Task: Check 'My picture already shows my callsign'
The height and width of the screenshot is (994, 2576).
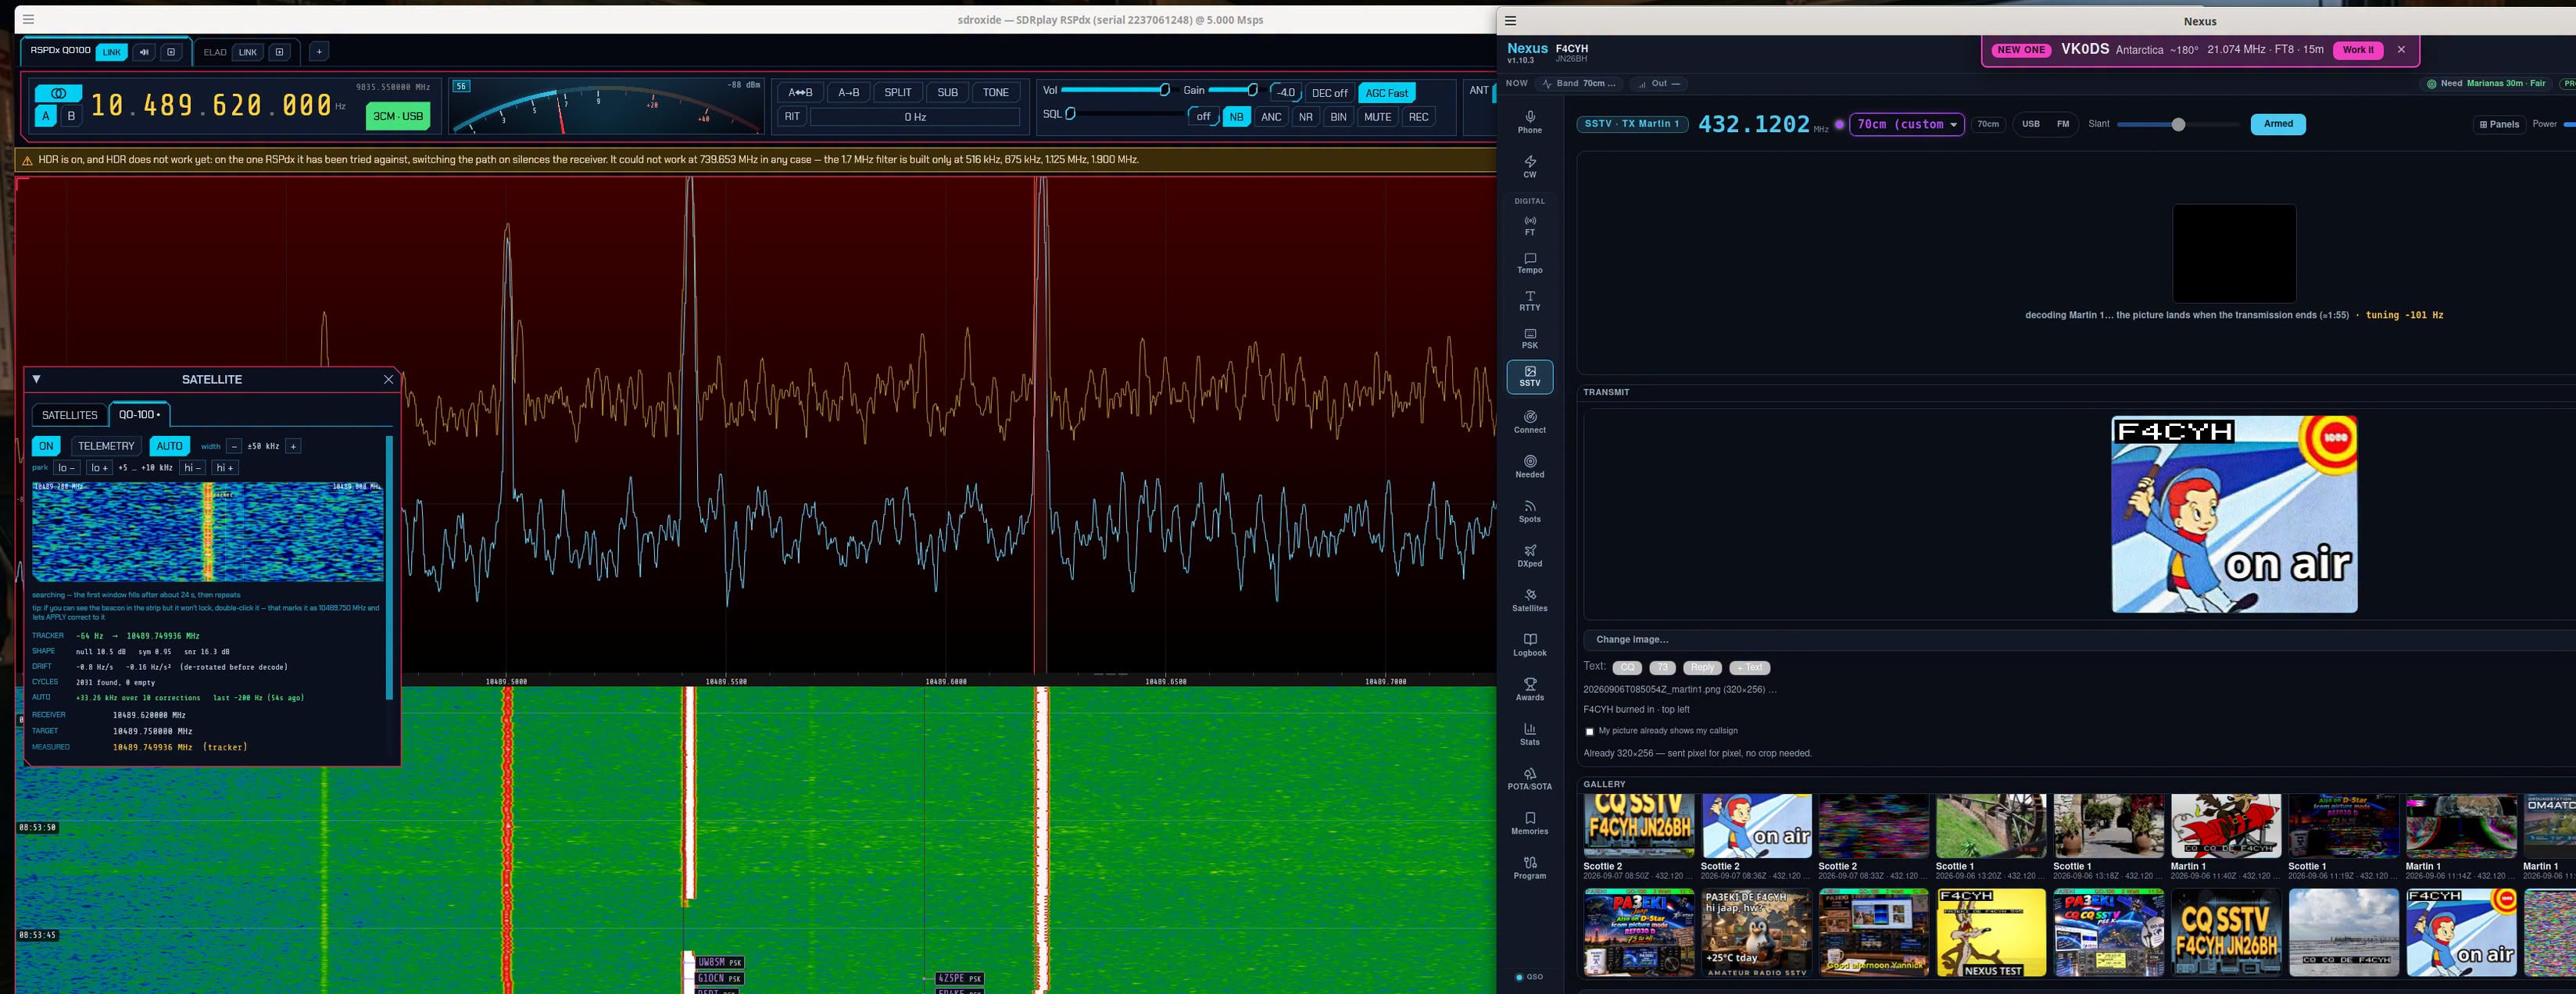Action: pos(1589,731)
